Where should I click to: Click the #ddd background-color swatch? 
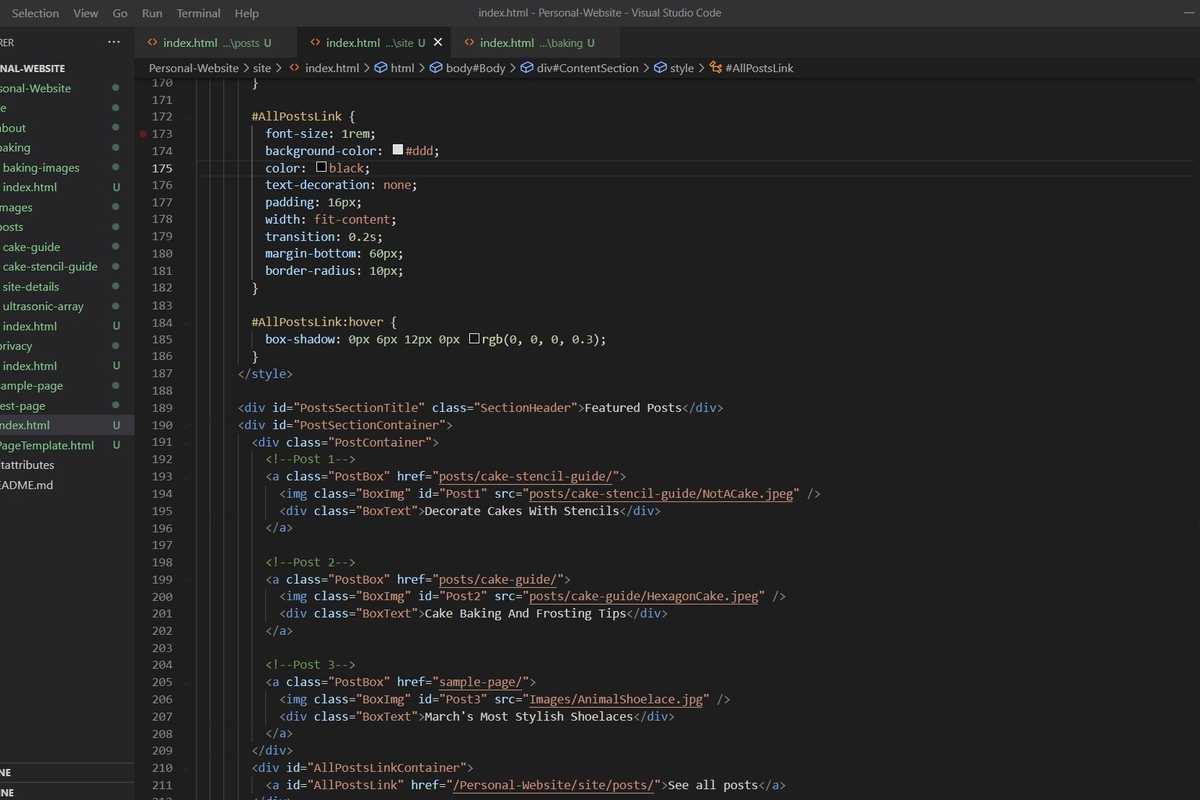(x=398, y=150)
